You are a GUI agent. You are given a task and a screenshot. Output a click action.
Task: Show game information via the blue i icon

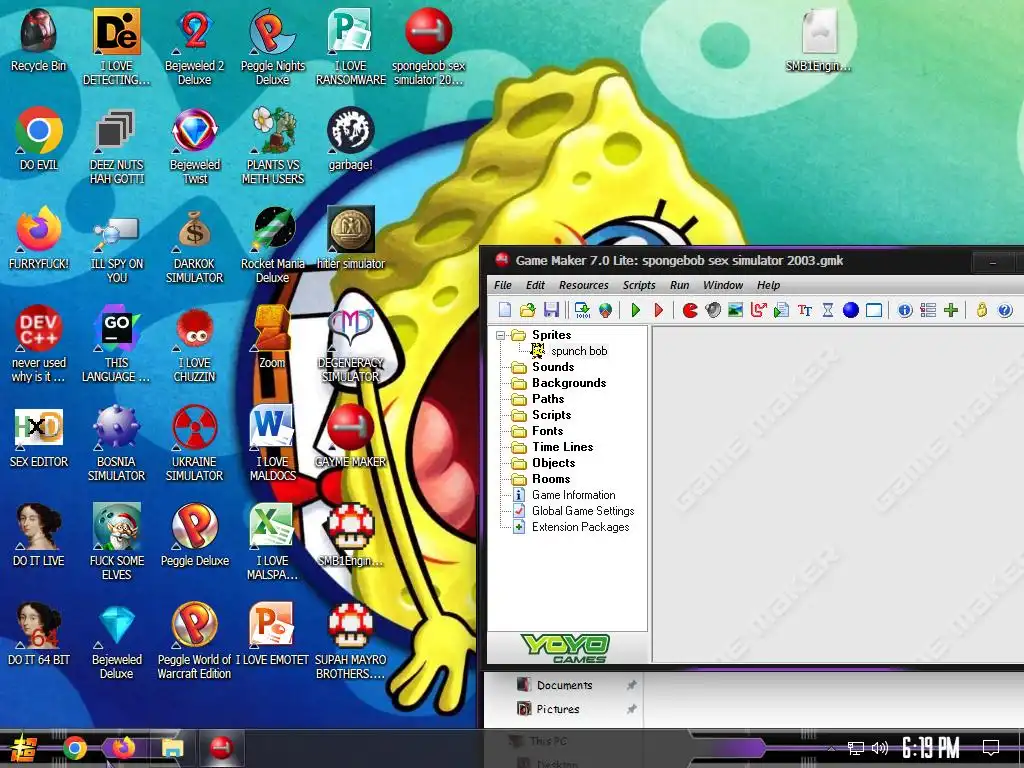pos(904,310)
